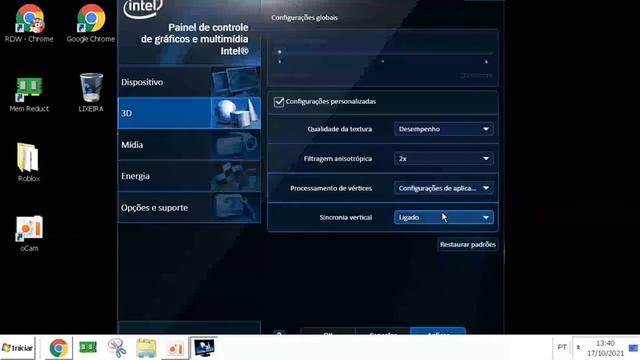Open Sincronia vertical dropdown

(444, 218)
